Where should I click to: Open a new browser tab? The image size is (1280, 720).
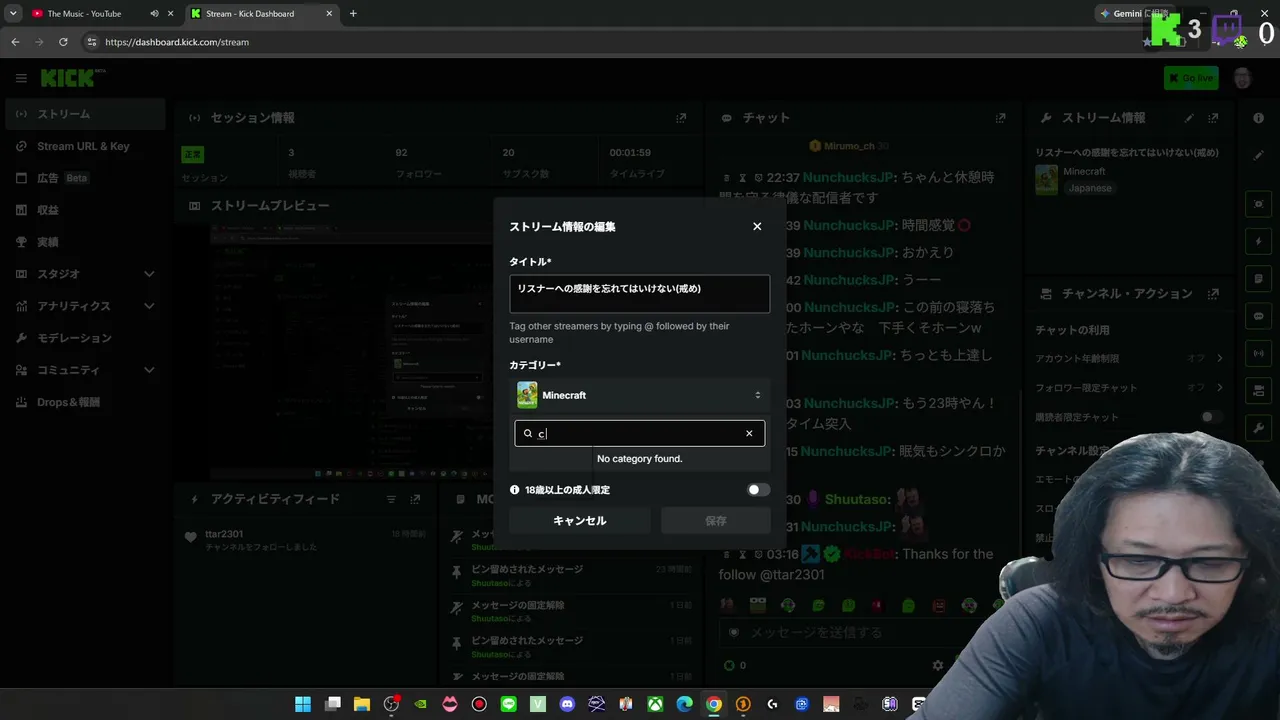point(353,14)
